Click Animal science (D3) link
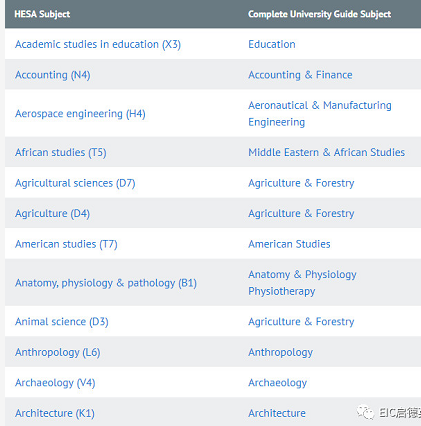Screen dimensions: 421x426 coord(62,322)
